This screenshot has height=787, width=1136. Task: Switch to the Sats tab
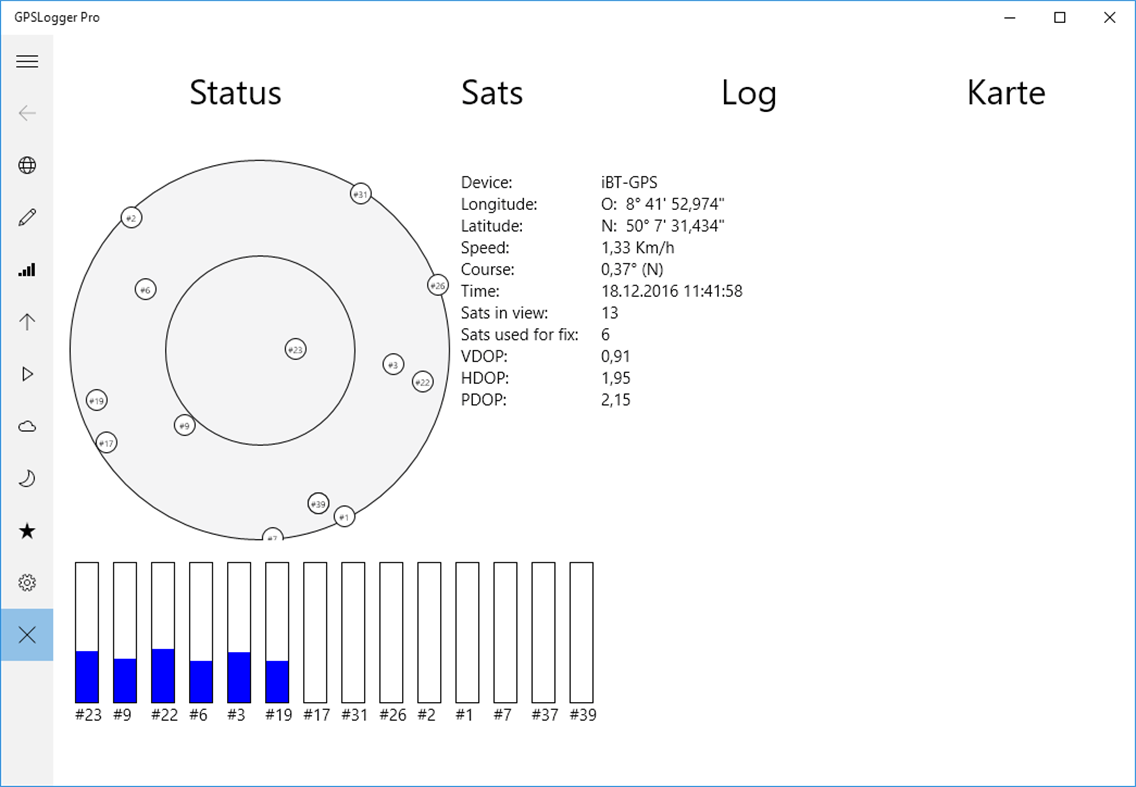coord(491,92)
